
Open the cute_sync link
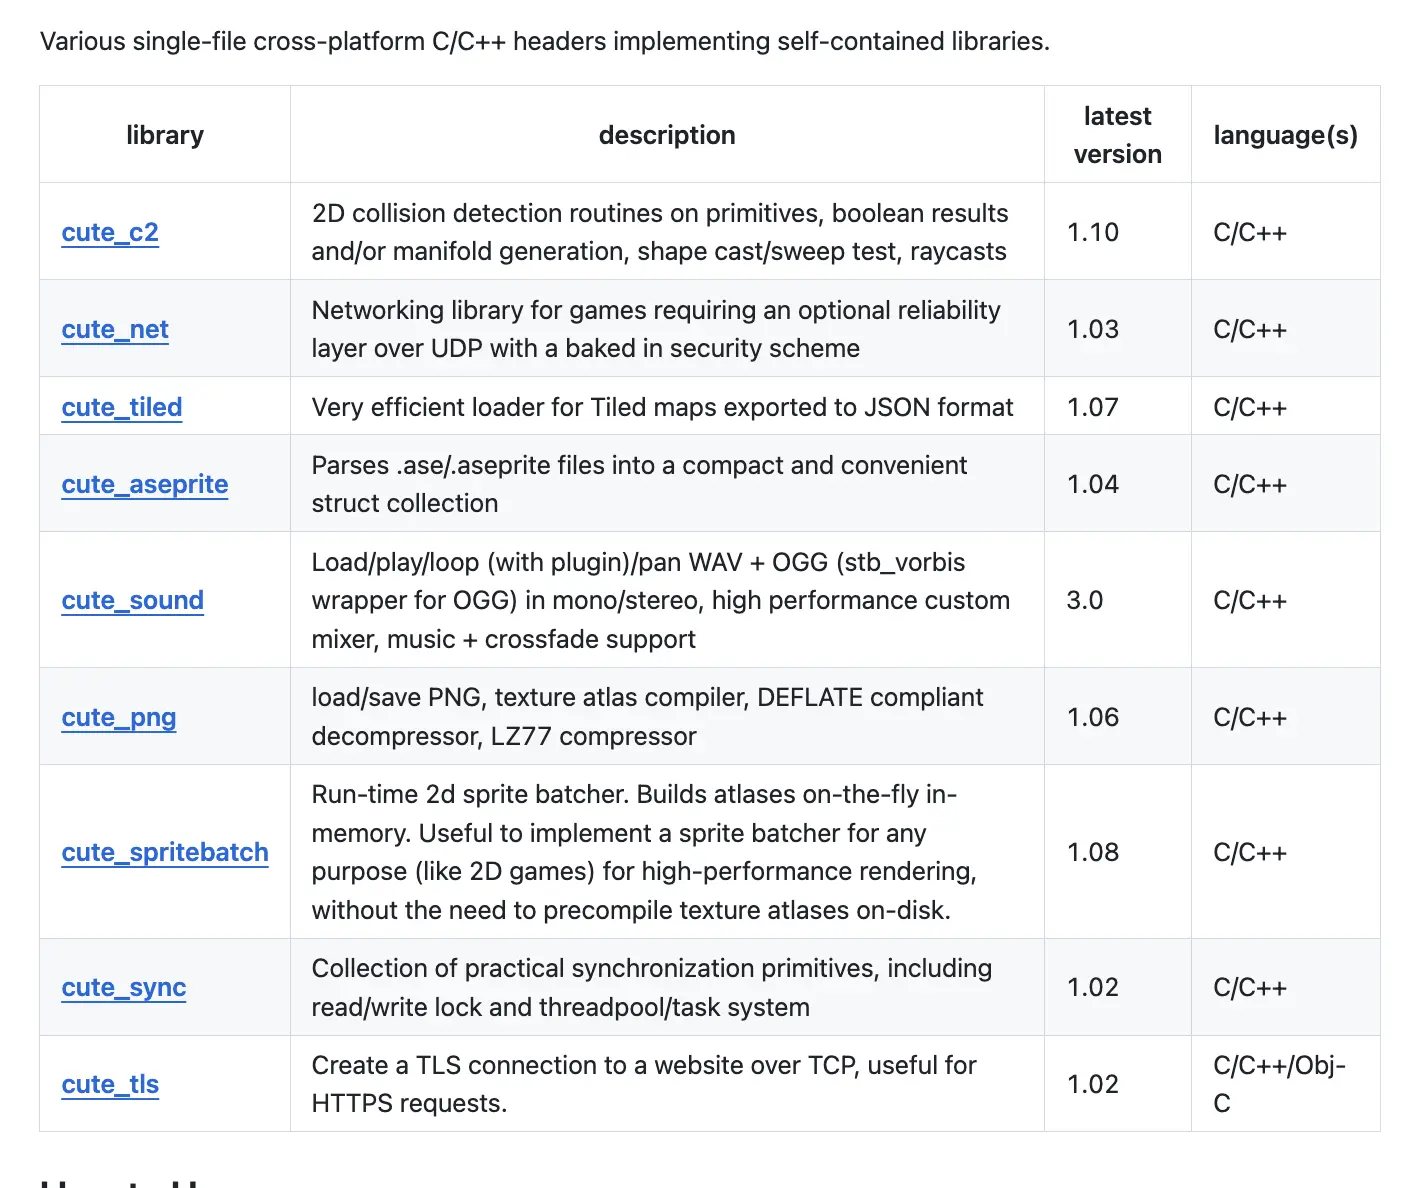click(124, 987)
